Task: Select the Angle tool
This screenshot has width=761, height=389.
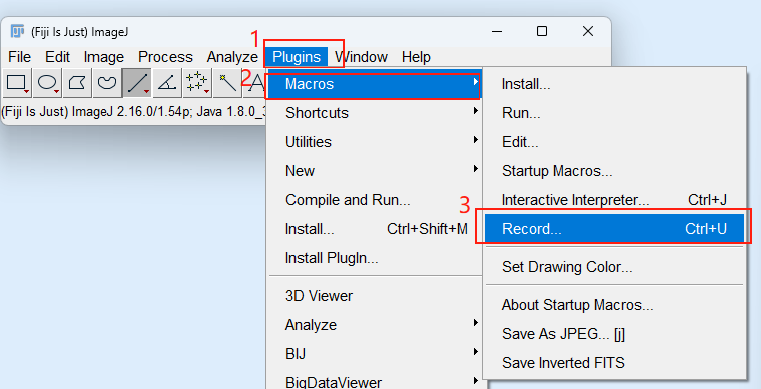Action: [167, 83]
